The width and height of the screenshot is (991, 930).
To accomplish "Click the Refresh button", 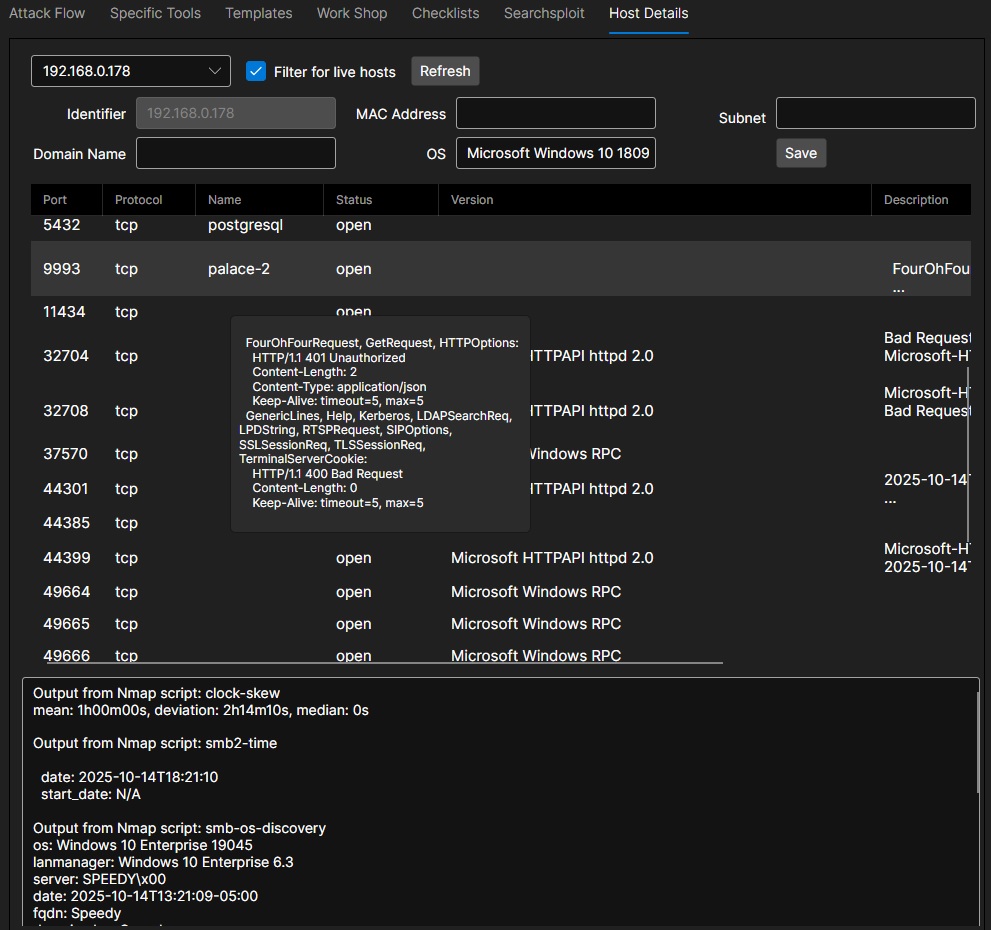I will point(444,70).
